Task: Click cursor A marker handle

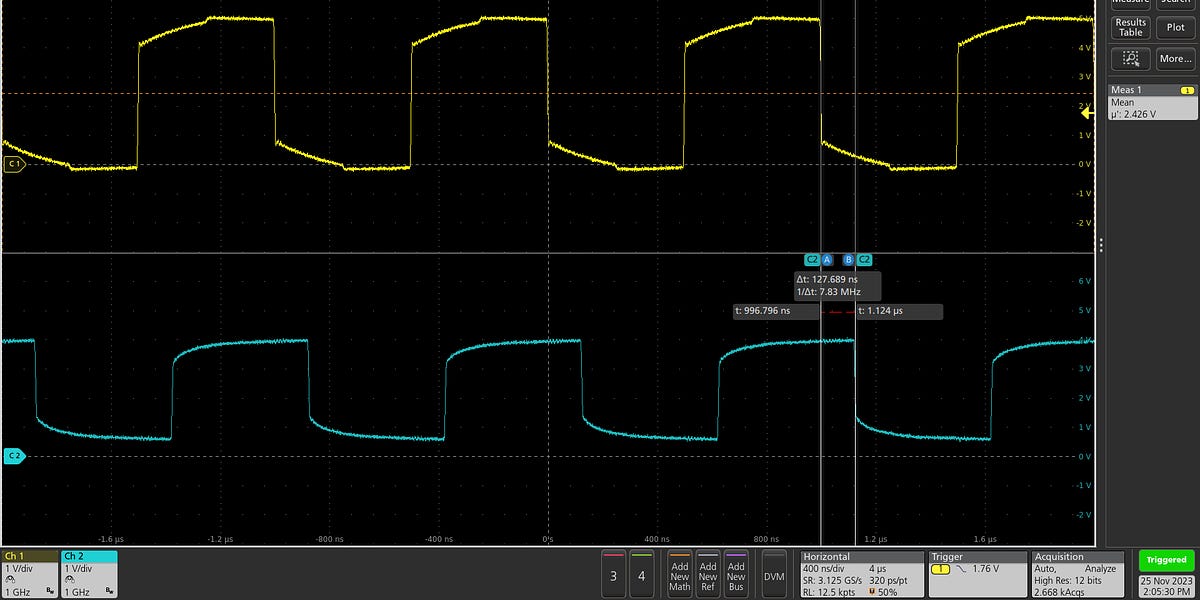Action: pos(827,260)
